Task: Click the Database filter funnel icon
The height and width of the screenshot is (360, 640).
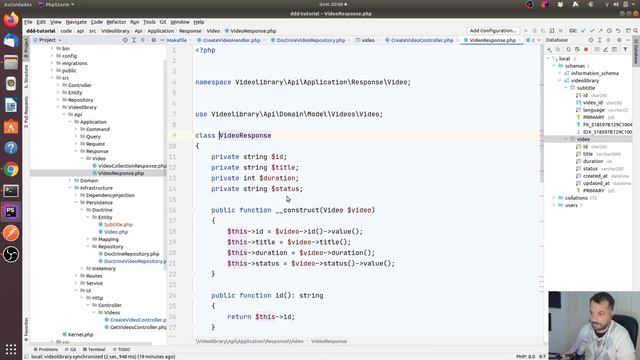Action: click(x=625, y=49)
